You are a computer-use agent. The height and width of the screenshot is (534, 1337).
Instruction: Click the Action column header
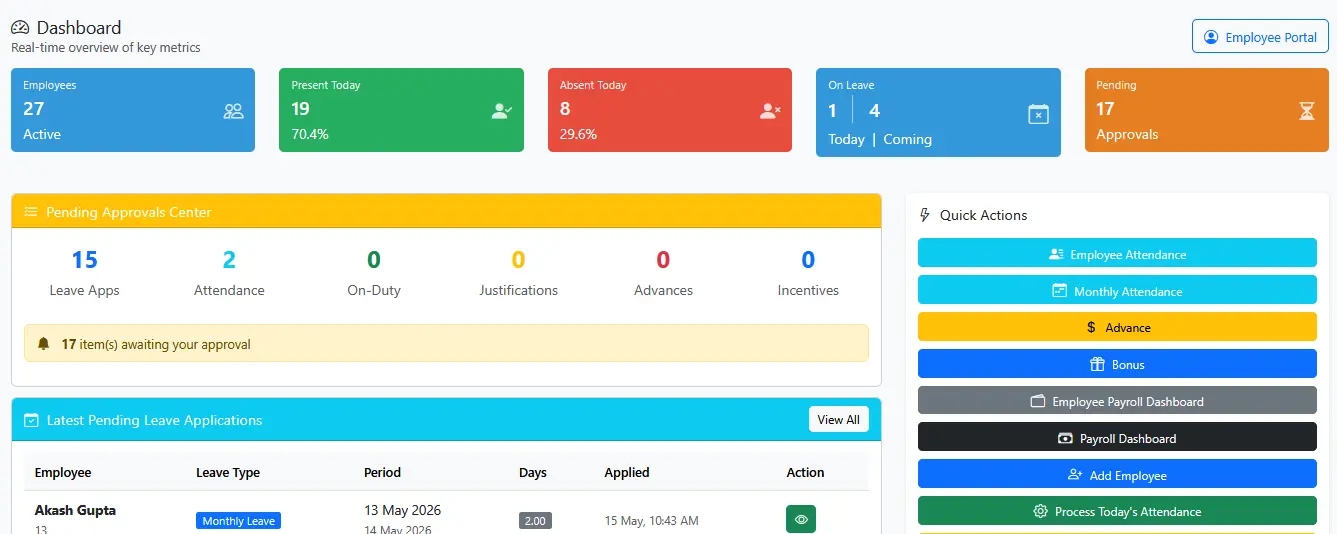click(x=805, y=472)
